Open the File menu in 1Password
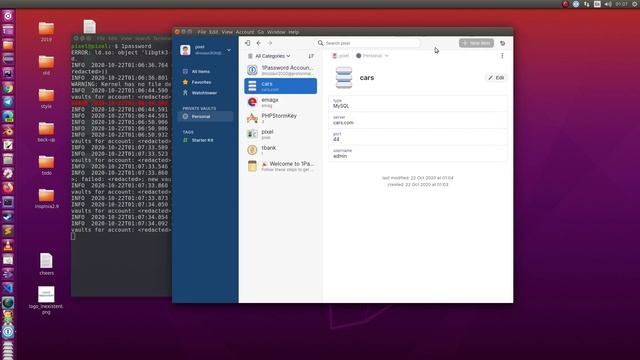This screenshot has height=360, width=640. (x=202, y=32)
